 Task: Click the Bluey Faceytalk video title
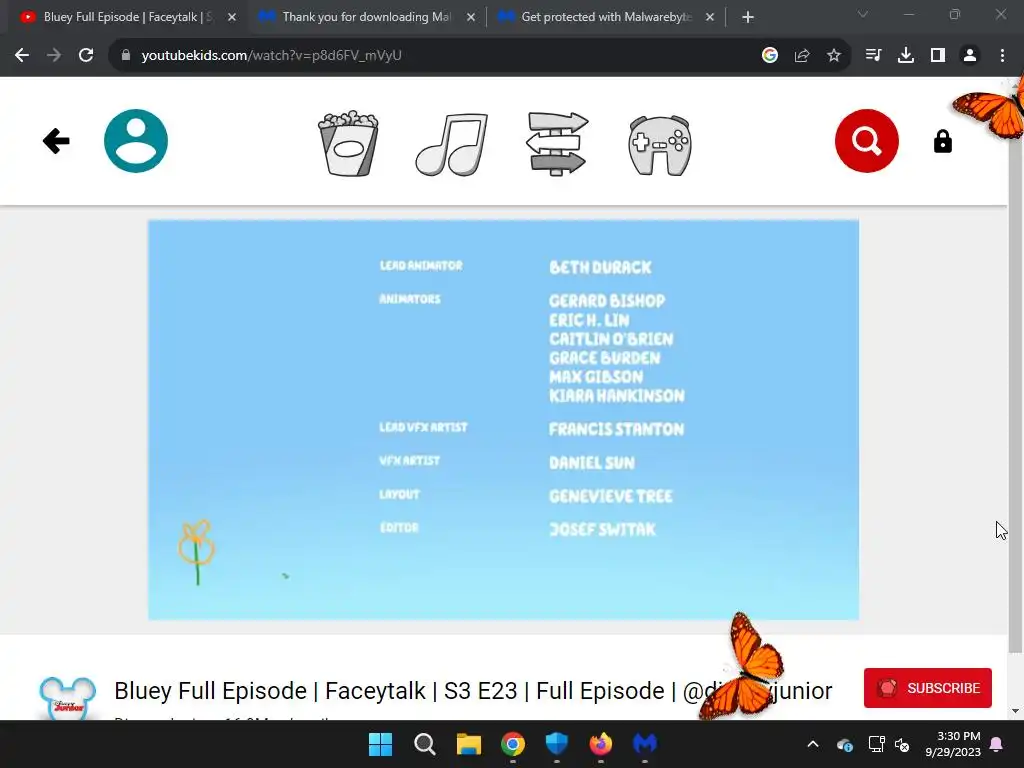click(473, 690)
